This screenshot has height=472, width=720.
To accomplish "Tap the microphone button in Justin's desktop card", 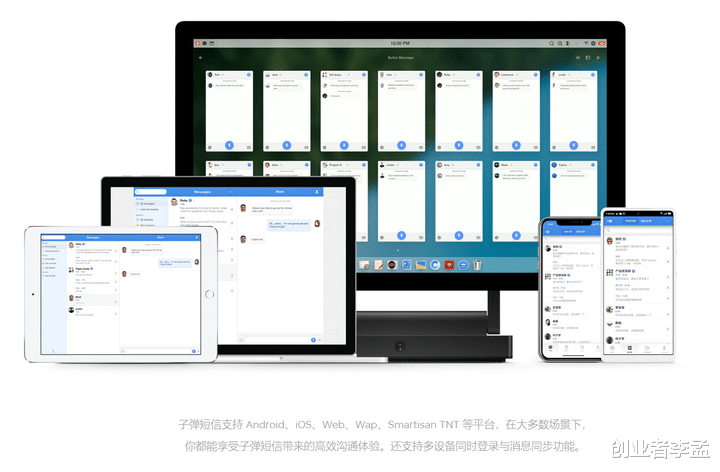I will pos(401,236).
